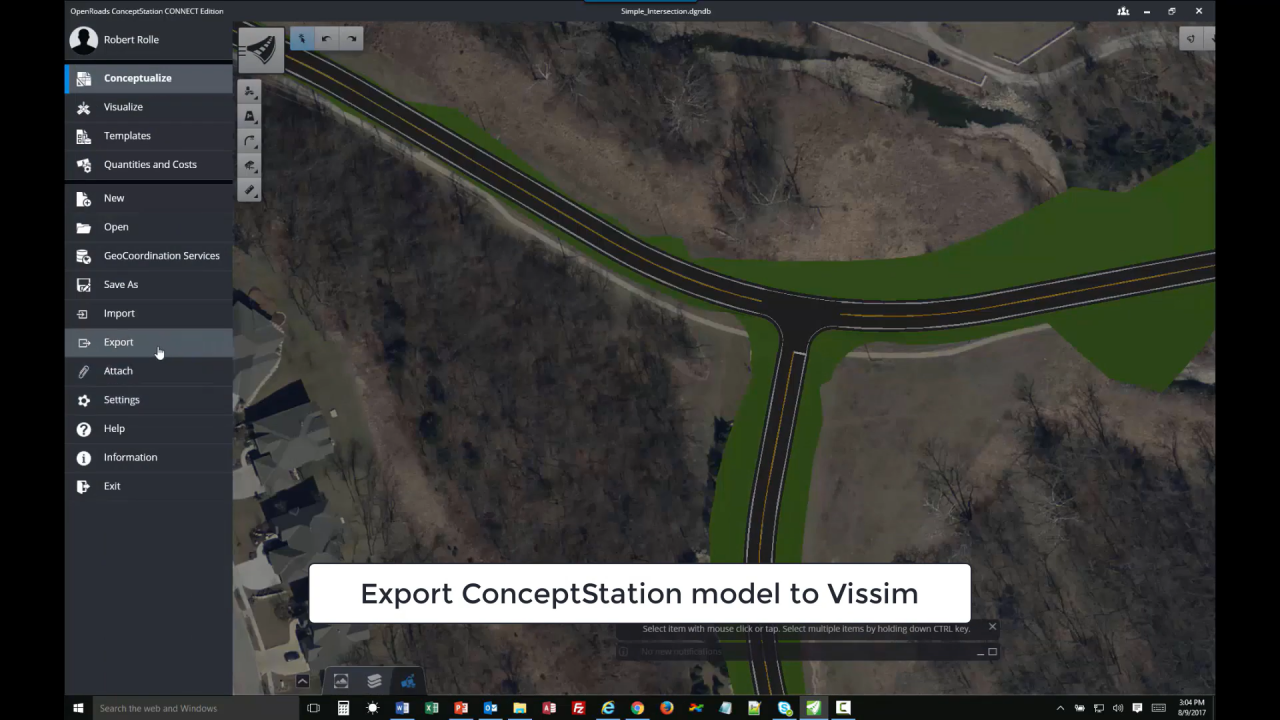Maximize the notifications panel

coord(993,652)
